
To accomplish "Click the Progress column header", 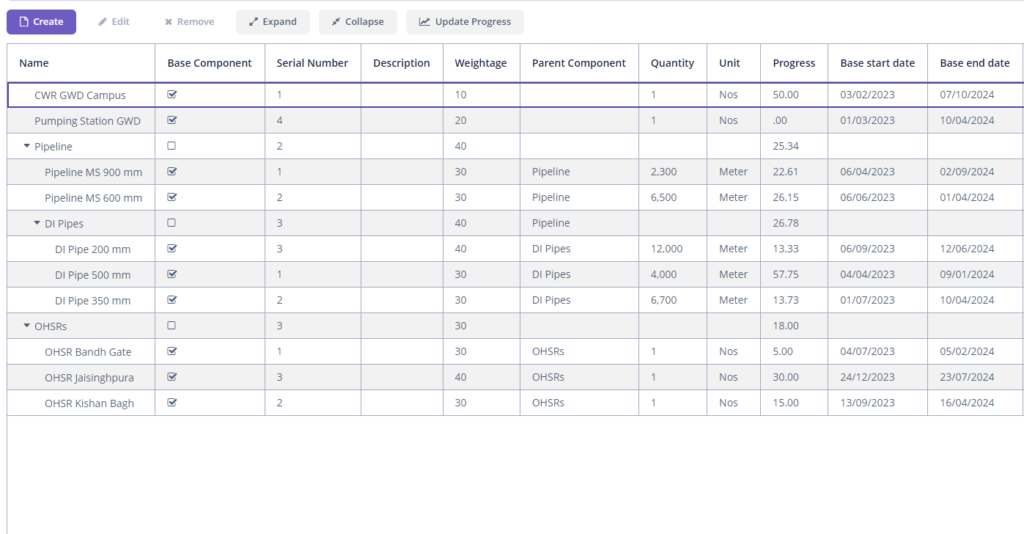I will coord(793,63).
